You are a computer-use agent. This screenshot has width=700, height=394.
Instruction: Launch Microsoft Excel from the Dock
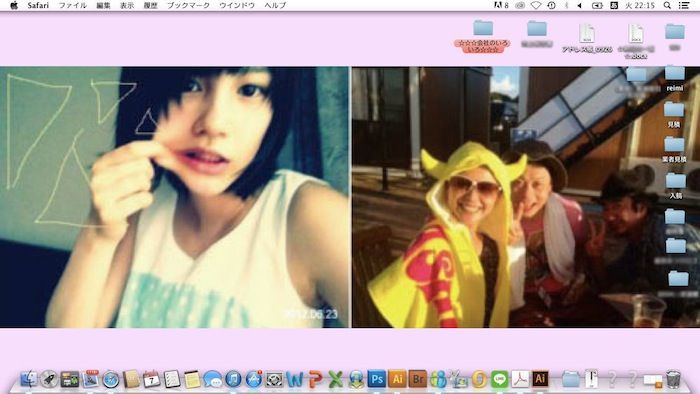coord(336,379)
